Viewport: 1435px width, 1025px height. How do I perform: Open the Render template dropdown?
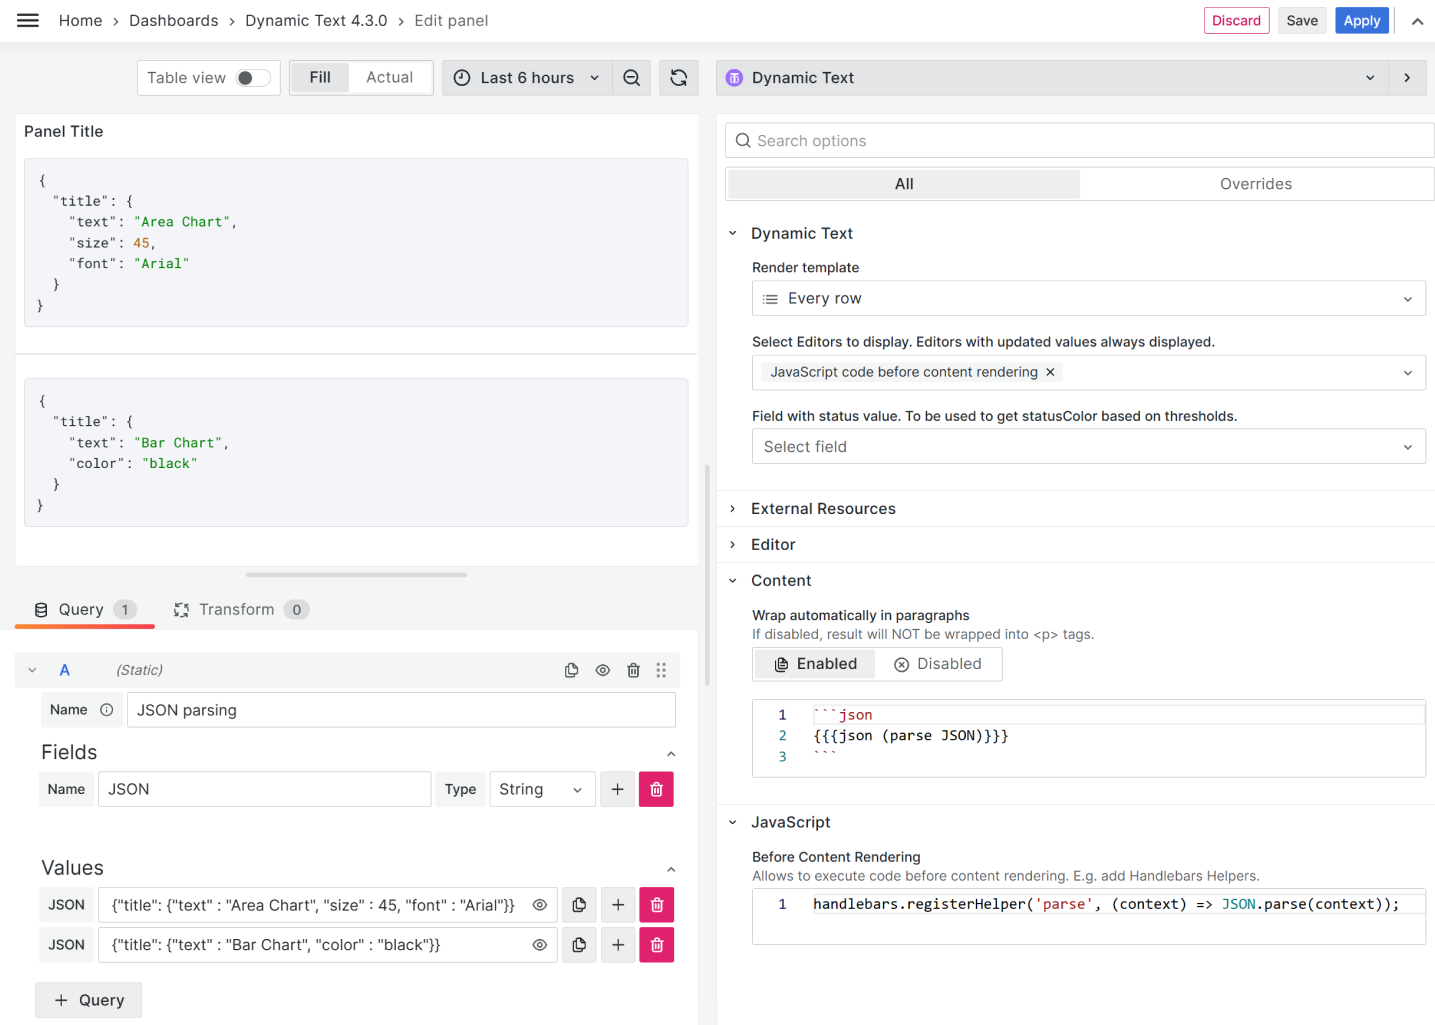click(1088, 299)
